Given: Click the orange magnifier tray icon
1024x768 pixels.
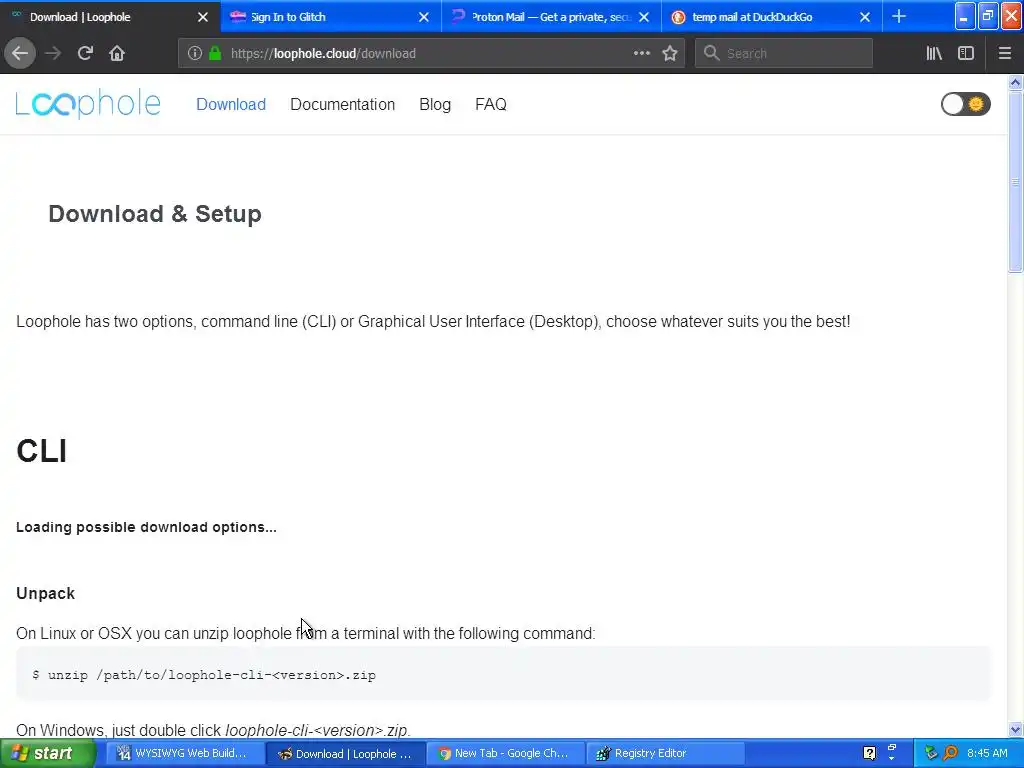Looking at the screenshot, I should point(950,753).
